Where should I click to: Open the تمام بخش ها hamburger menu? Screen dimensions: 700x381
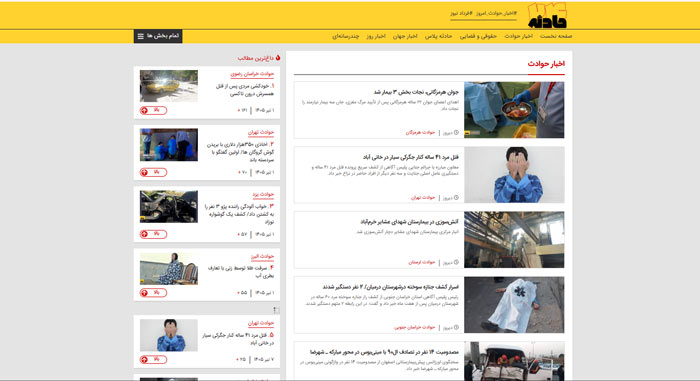pos(158,36)
